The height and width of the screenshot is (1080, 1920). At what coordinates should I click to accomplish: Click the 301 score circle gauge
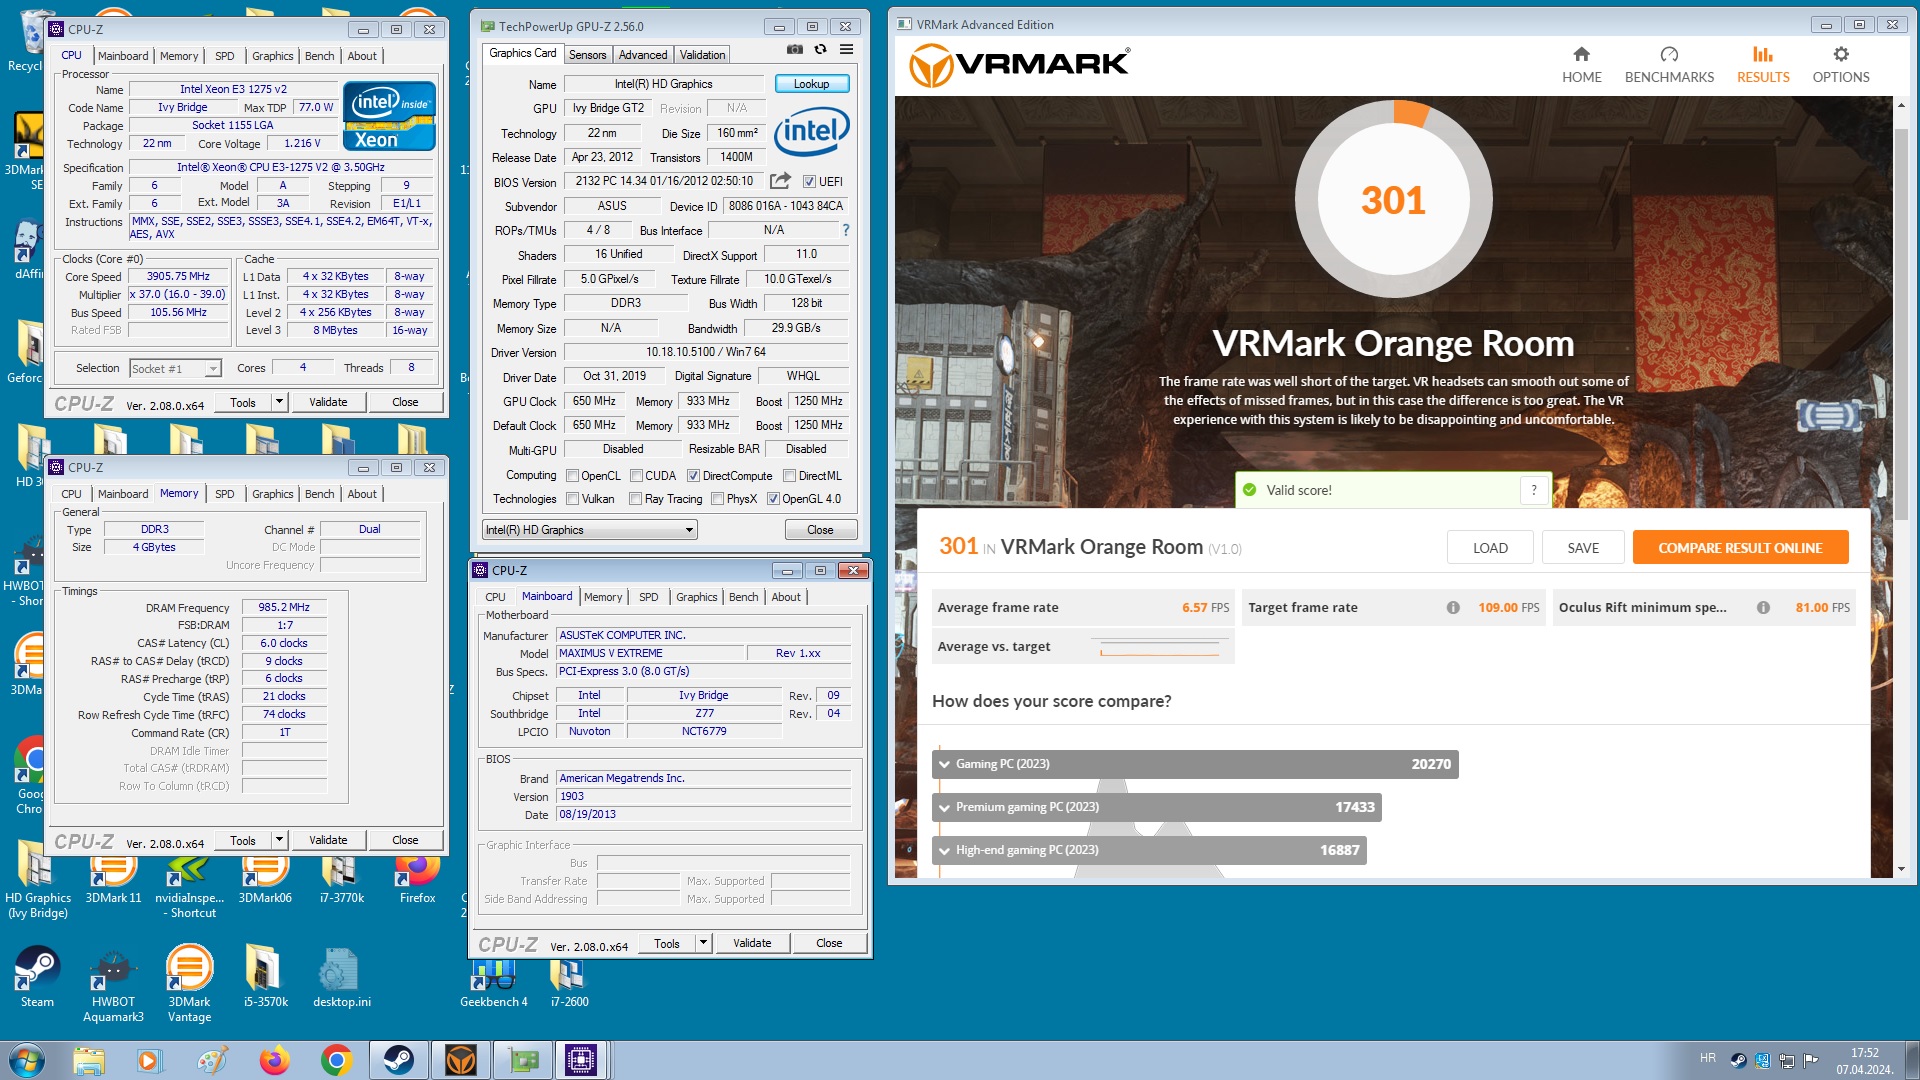1393,200
